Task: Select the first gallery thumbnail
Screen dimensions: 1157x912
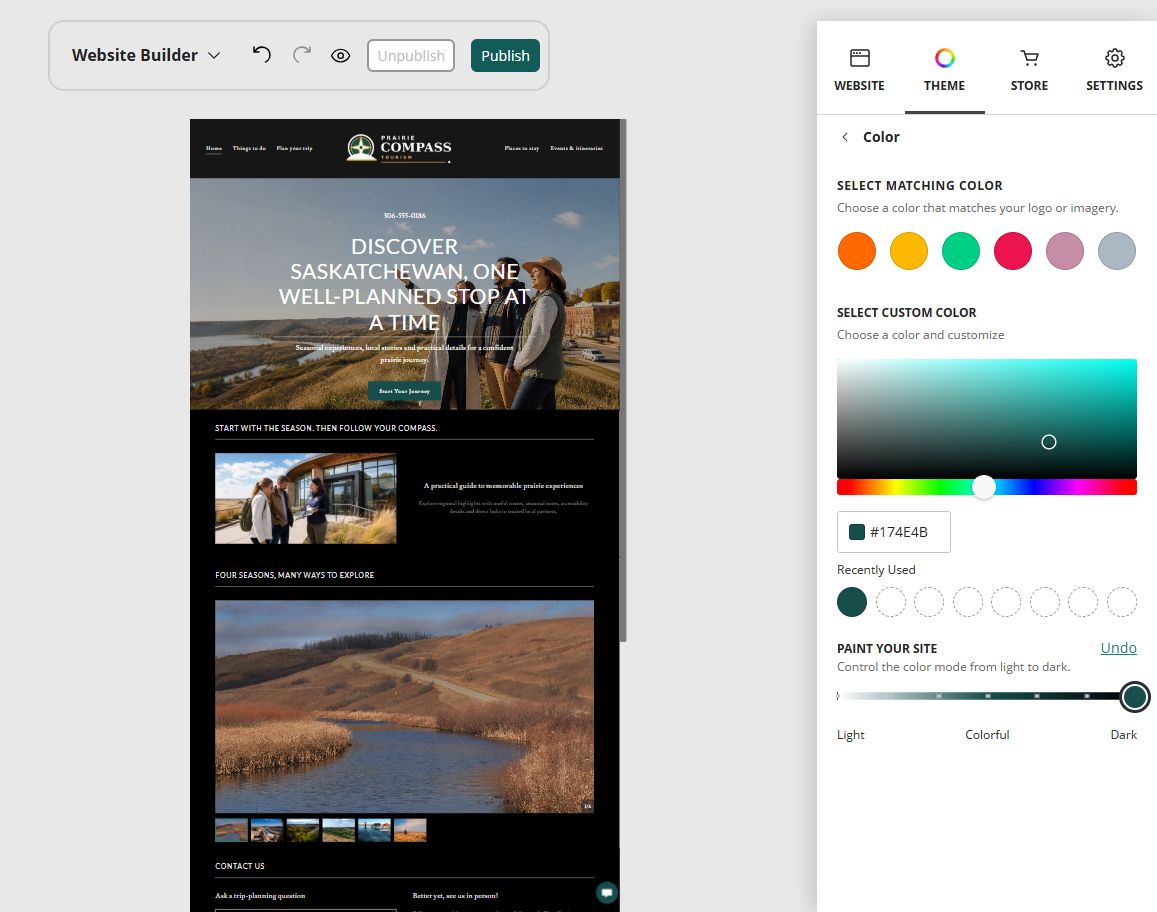Action: 231,830
